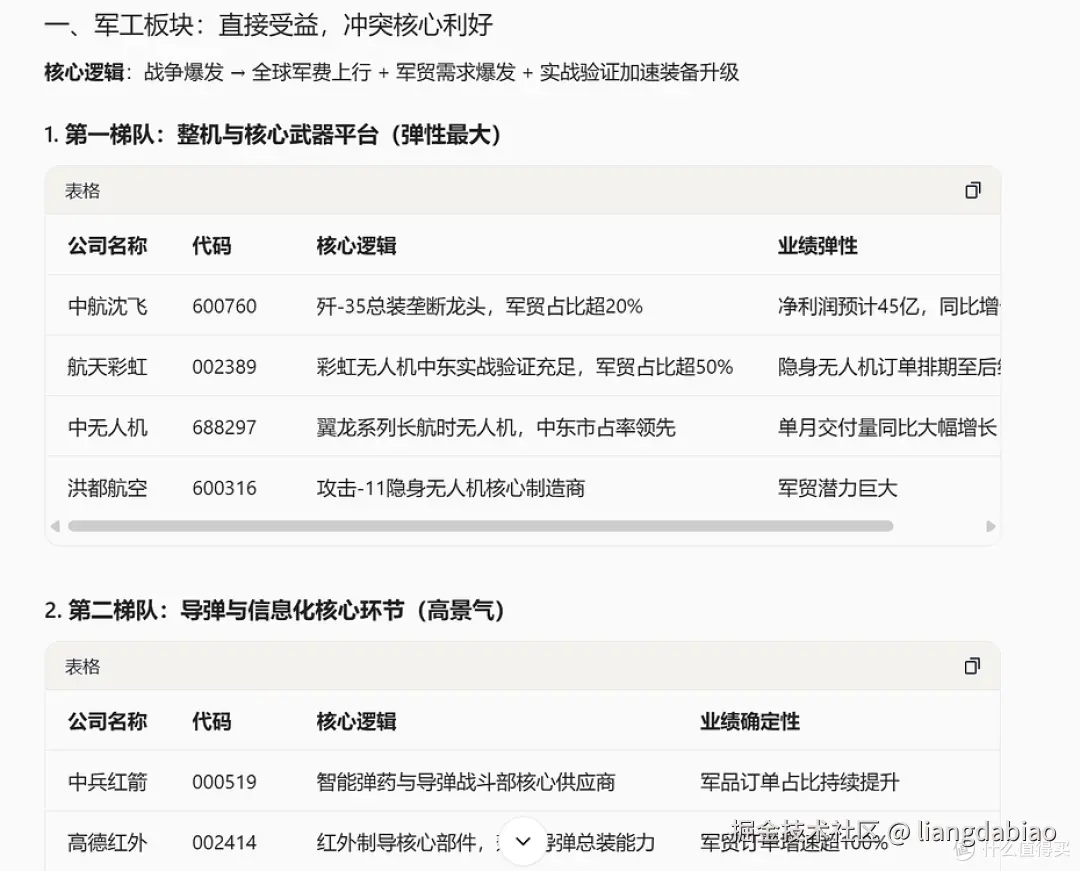The image size is (1080, 871).
Task: Select the 洪都航空 company name cell
Action: 107,488
